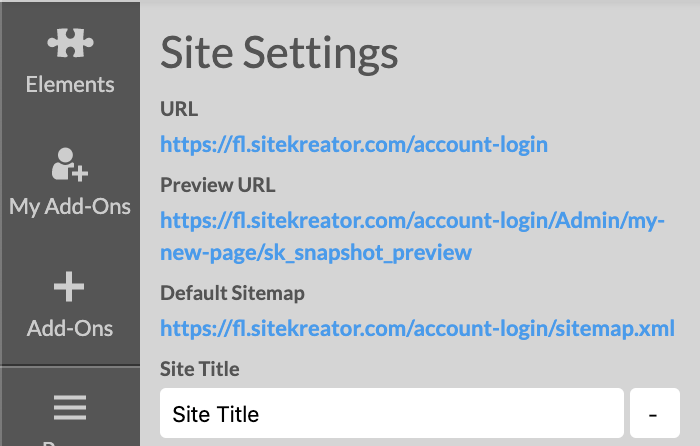The height and width of the screenshot is (446, 700).
Task: Select the My Add-Ons label in sidebar
Action: pyautogui.click(x=70, y=207)
